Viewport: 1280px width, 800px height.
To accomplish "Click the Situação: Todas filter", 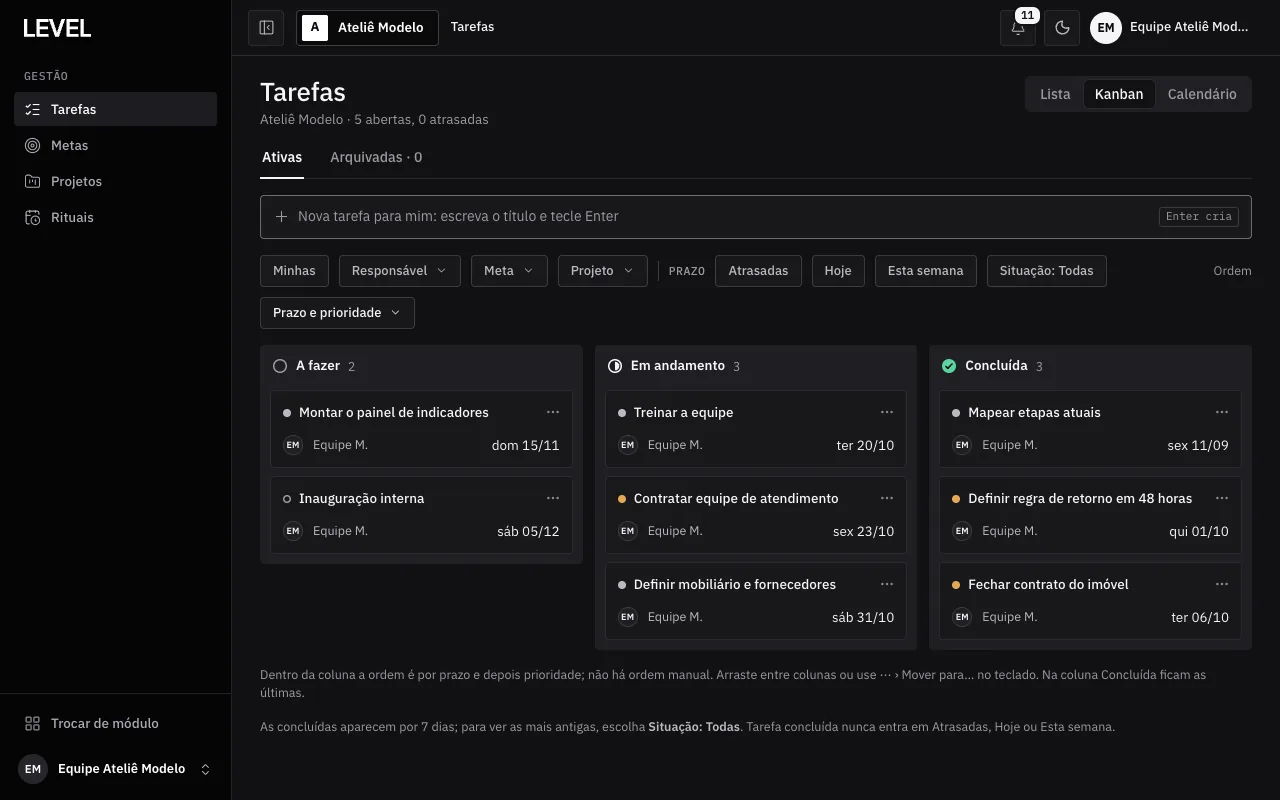I will pyautogui.click(x=1046, y=271).
